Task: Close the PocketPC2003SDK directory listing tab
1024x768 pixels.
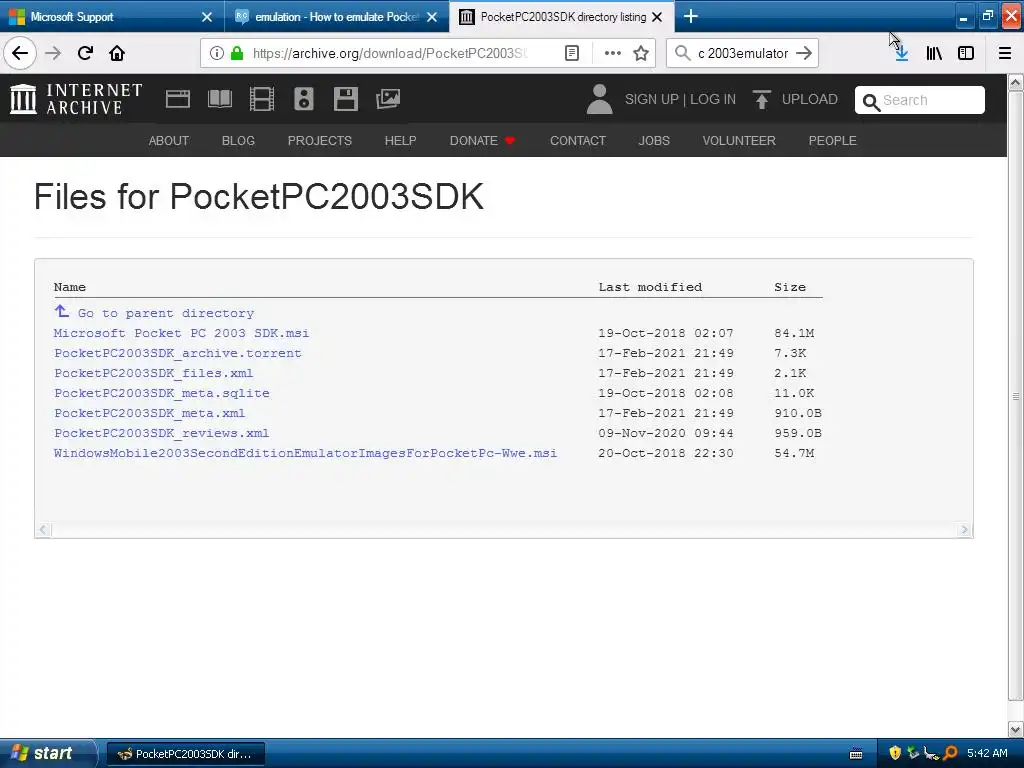Action: pos(658,17)
